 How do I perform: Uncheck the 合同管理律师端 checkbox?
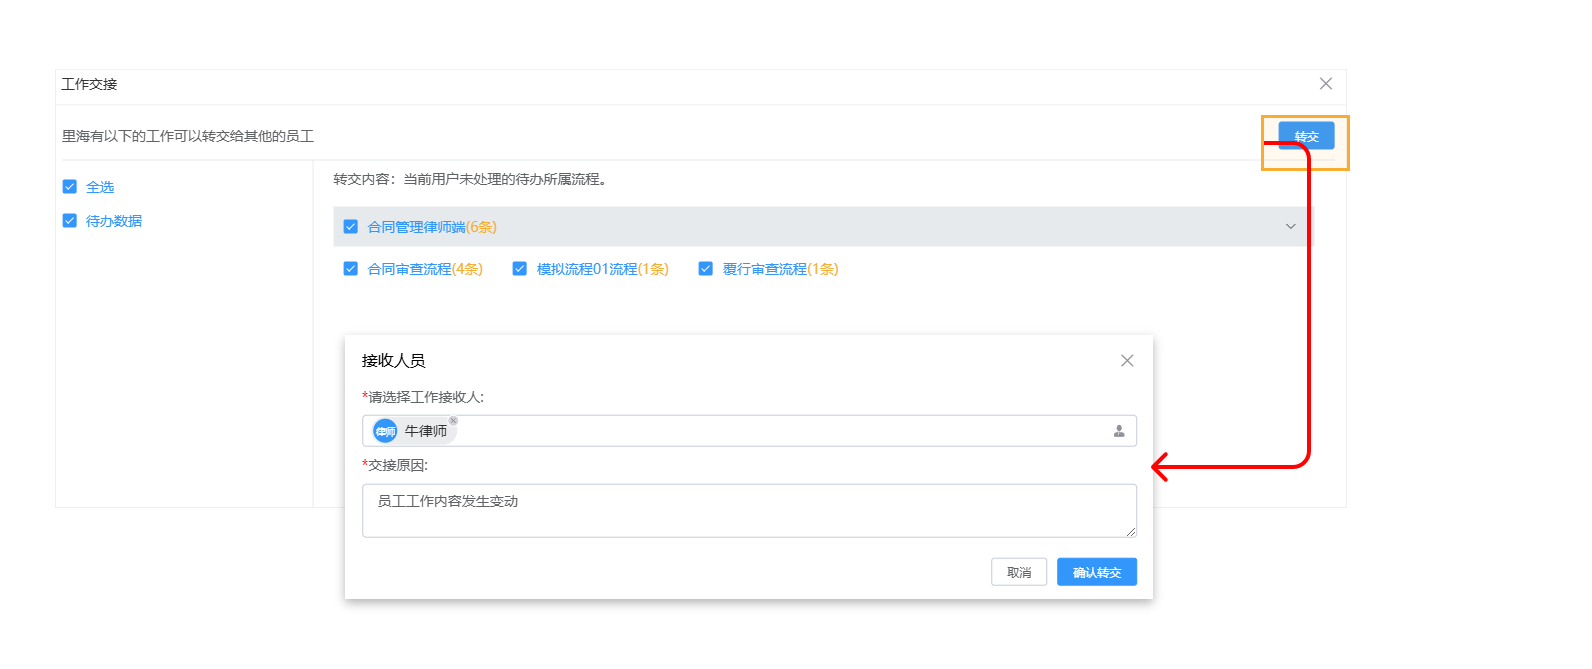point(351,227)
